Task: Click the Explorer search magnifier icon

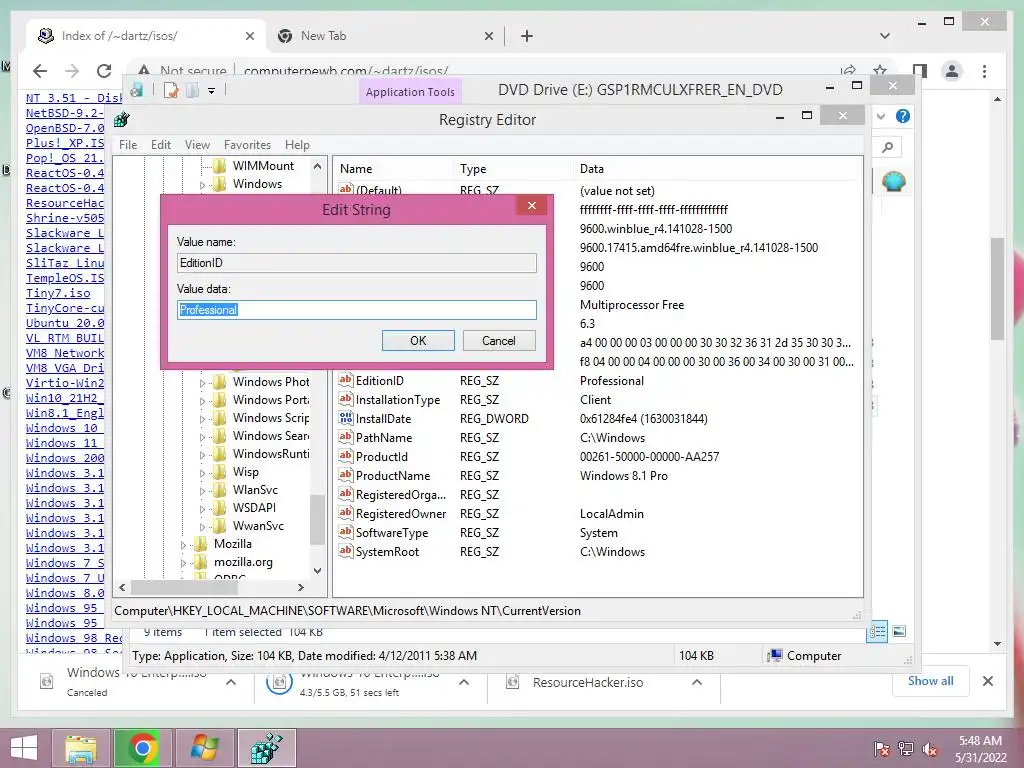Action: tap(887, 148)
